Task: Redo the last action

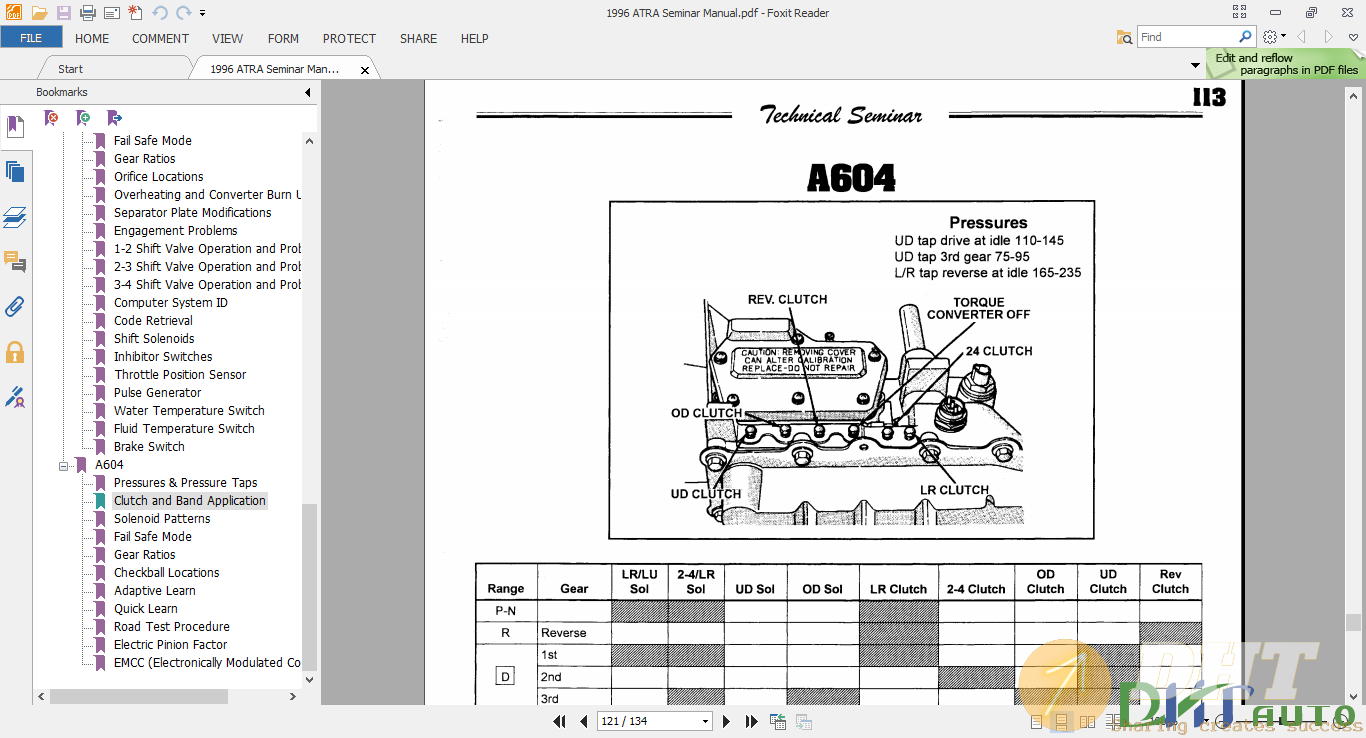Action: click(183, 13)
